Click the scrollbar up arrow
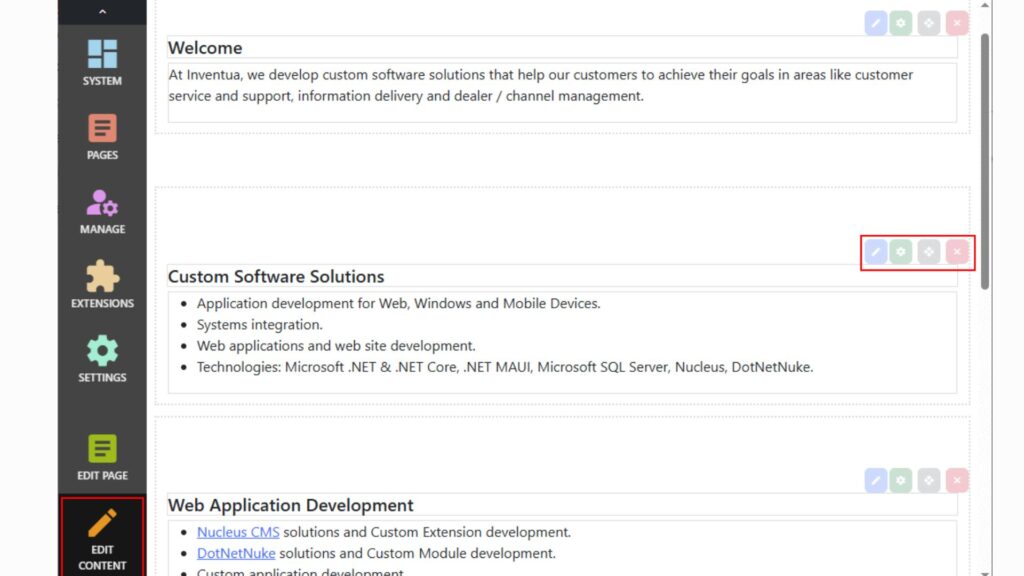 (x=985, y=5)
